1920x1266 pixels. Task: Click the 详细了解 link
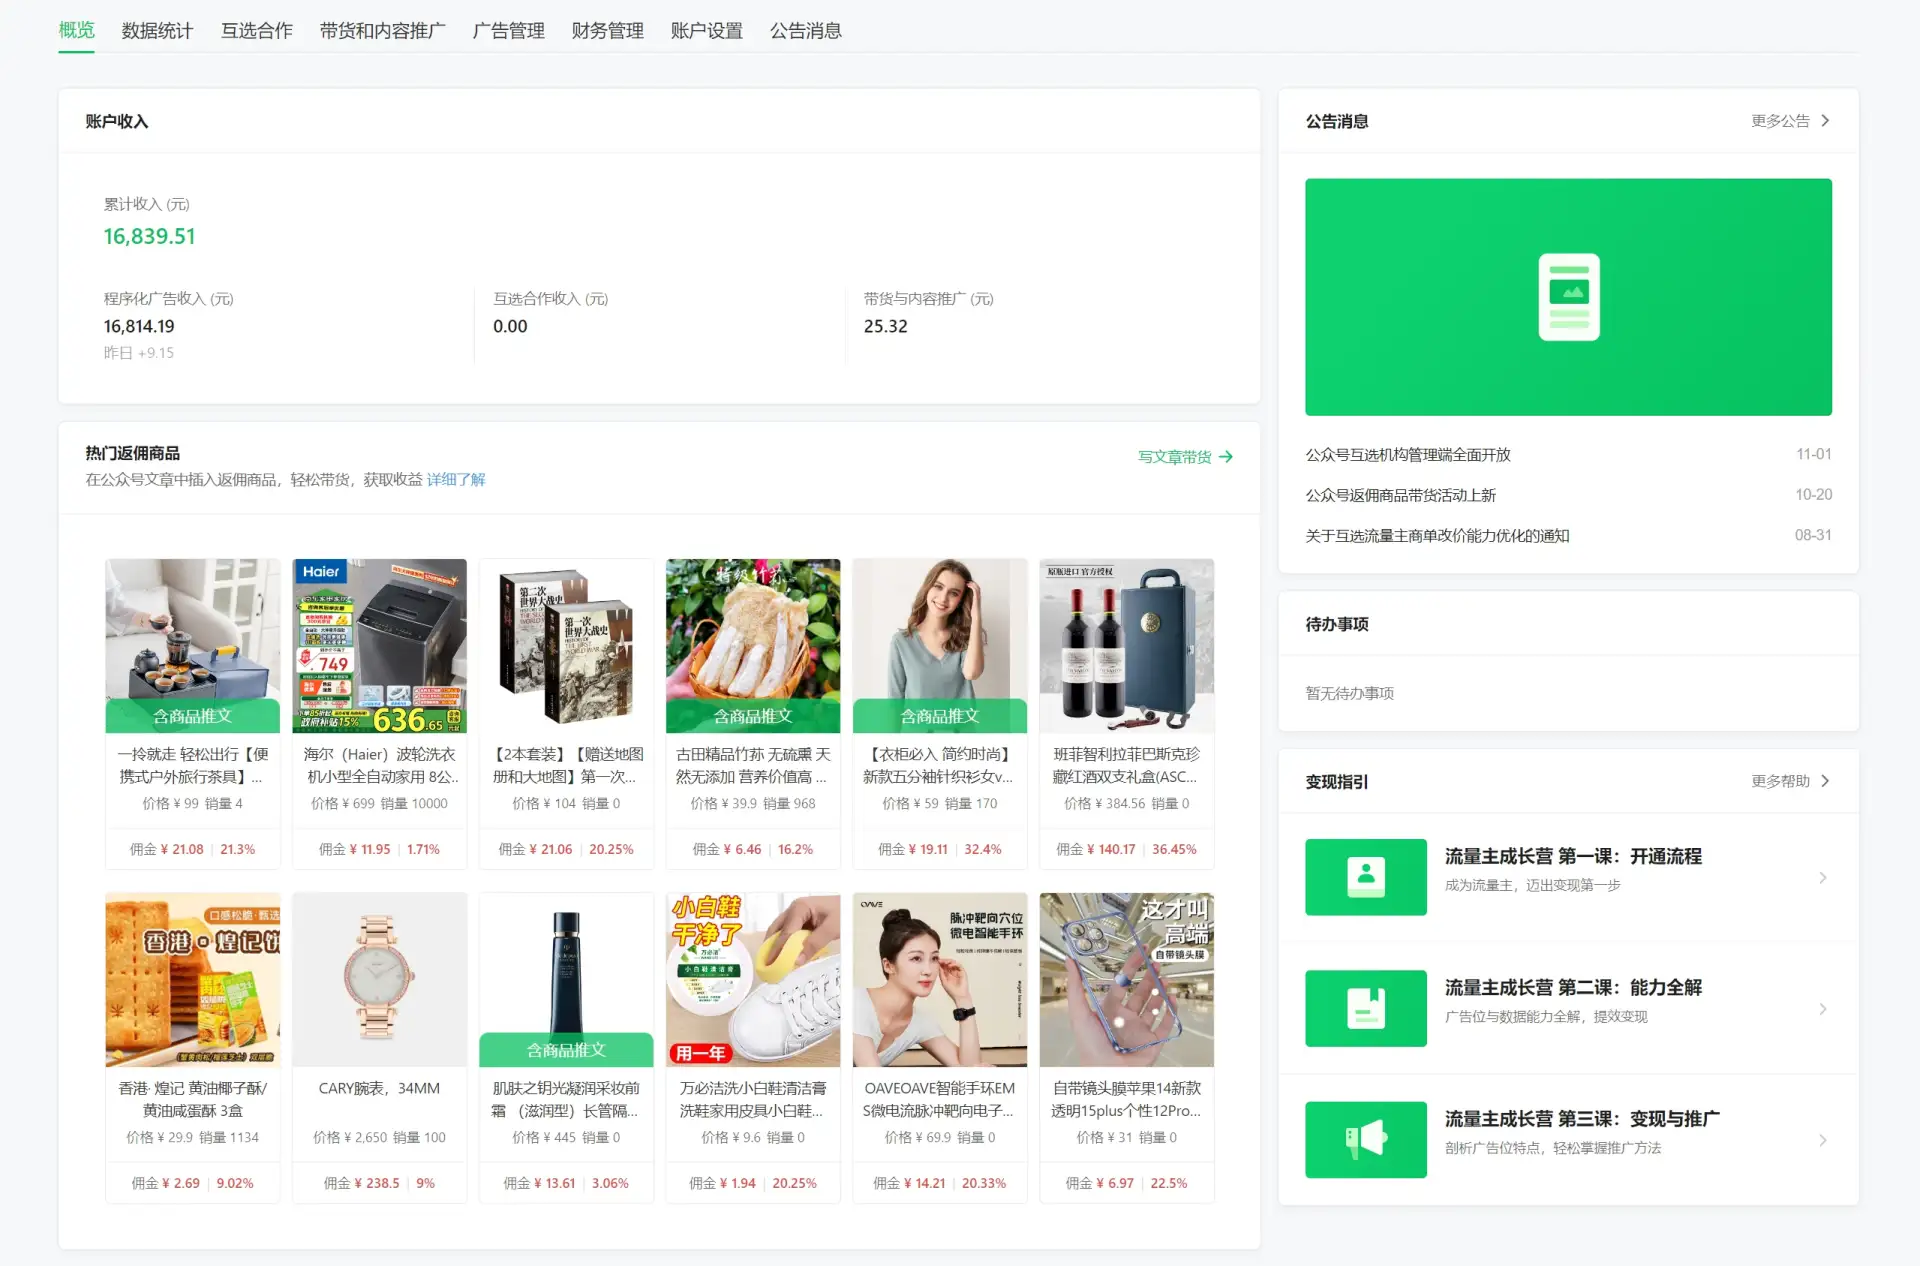click(x=455, y=479)
